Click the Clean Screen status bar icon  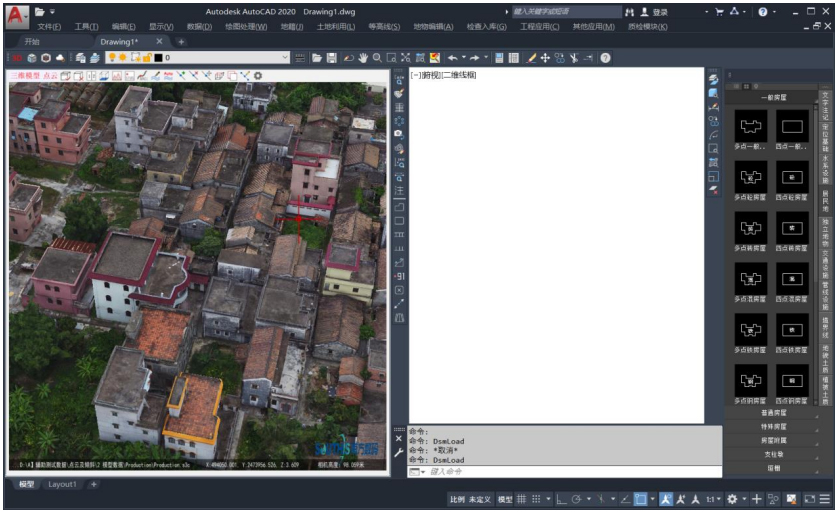point(808,498)
